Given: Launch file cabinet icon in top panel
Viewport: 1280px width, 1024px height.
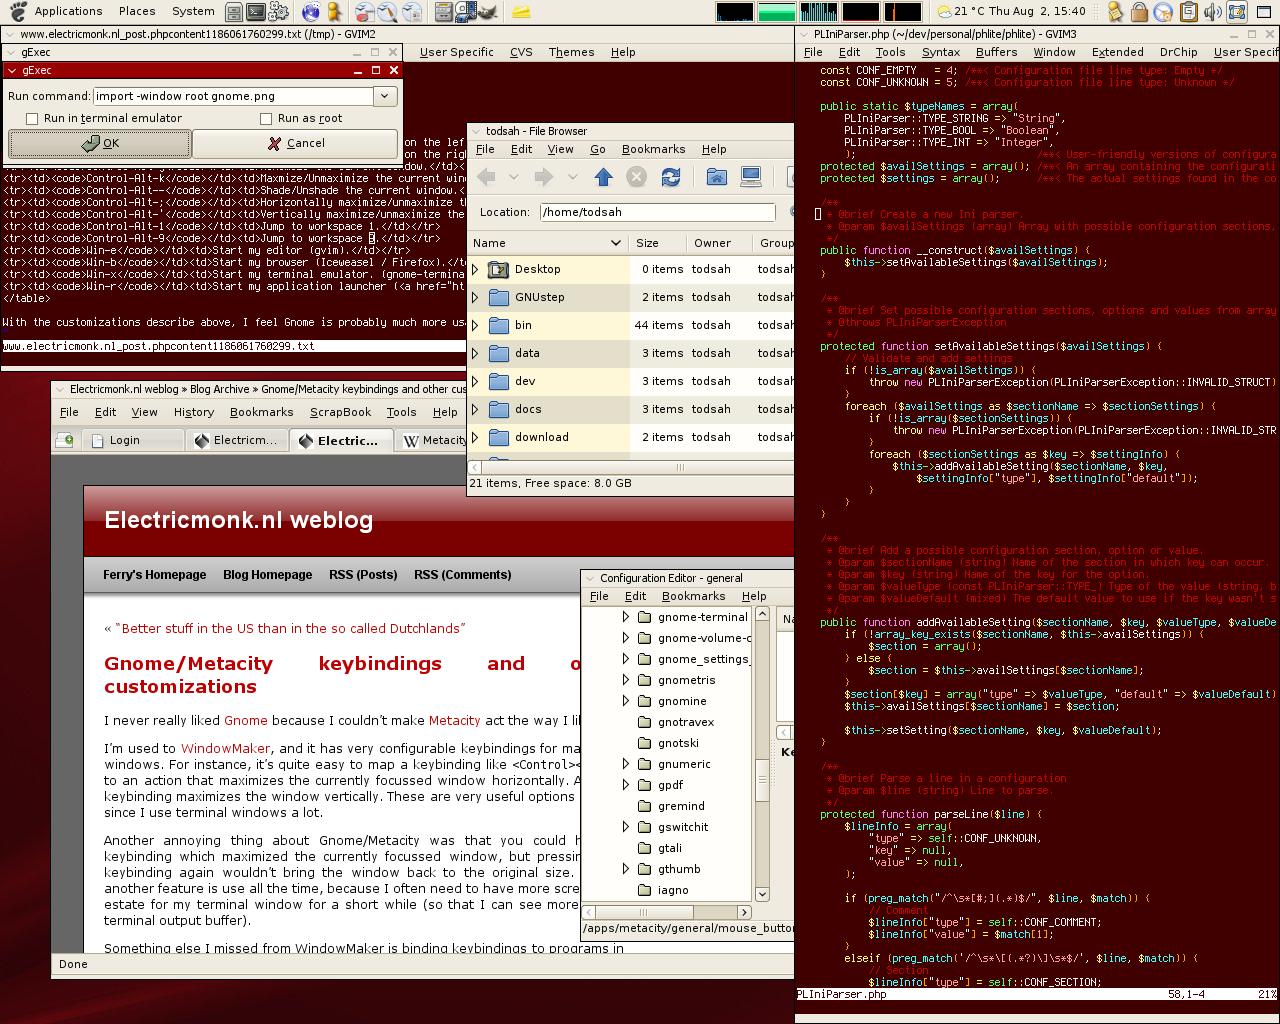Looking at the screenshot, I should [x=234, y=12].
